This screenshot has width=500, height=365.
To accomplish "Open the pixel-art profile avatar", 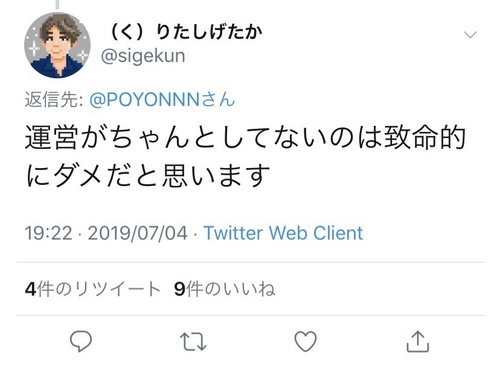I will coord(57,45).
